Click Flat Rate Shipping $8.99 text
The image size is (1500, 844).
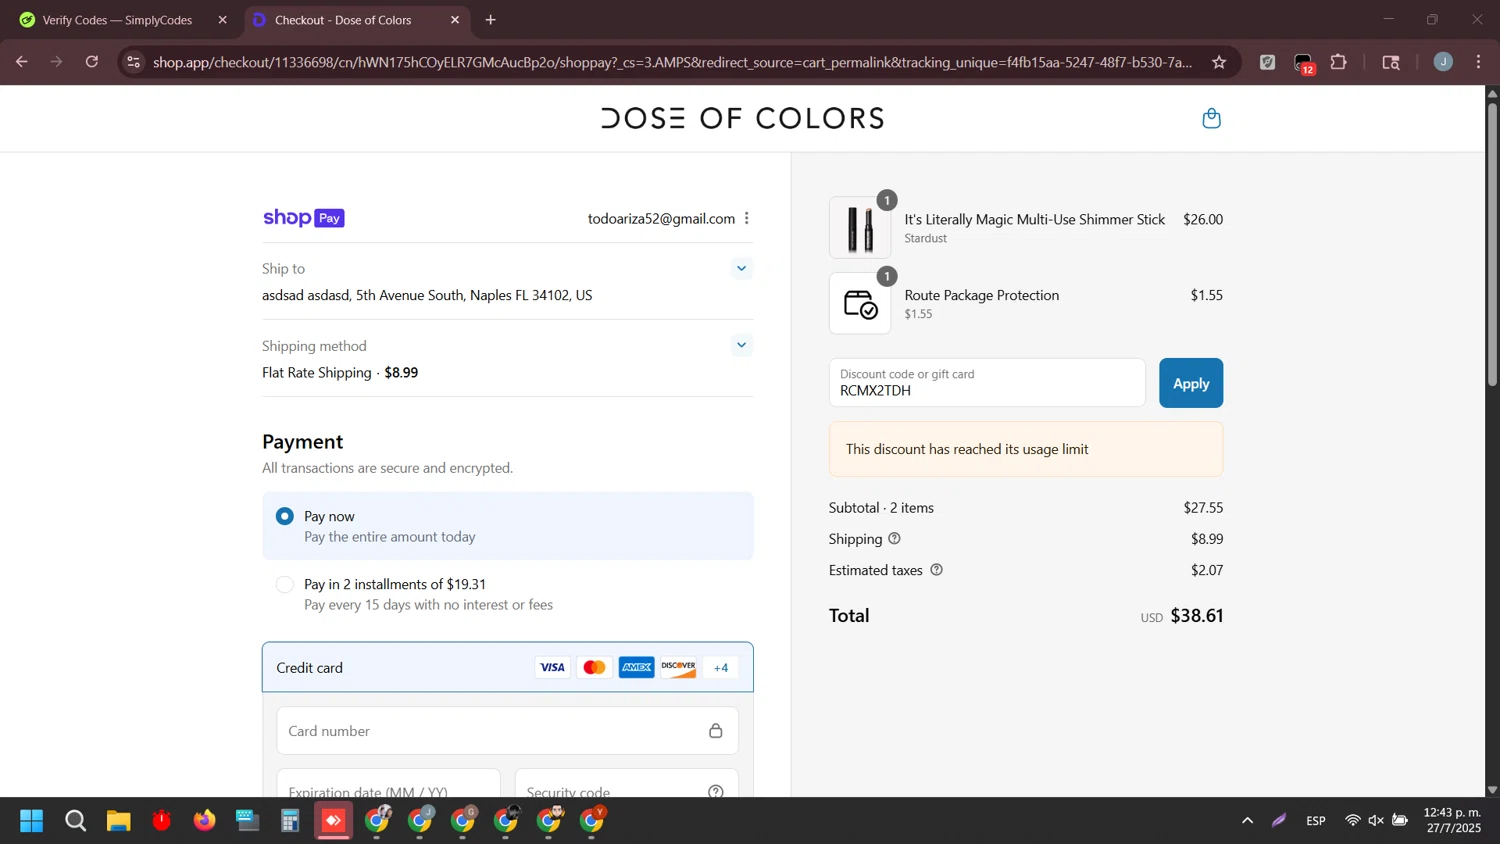tap(340, 372)
